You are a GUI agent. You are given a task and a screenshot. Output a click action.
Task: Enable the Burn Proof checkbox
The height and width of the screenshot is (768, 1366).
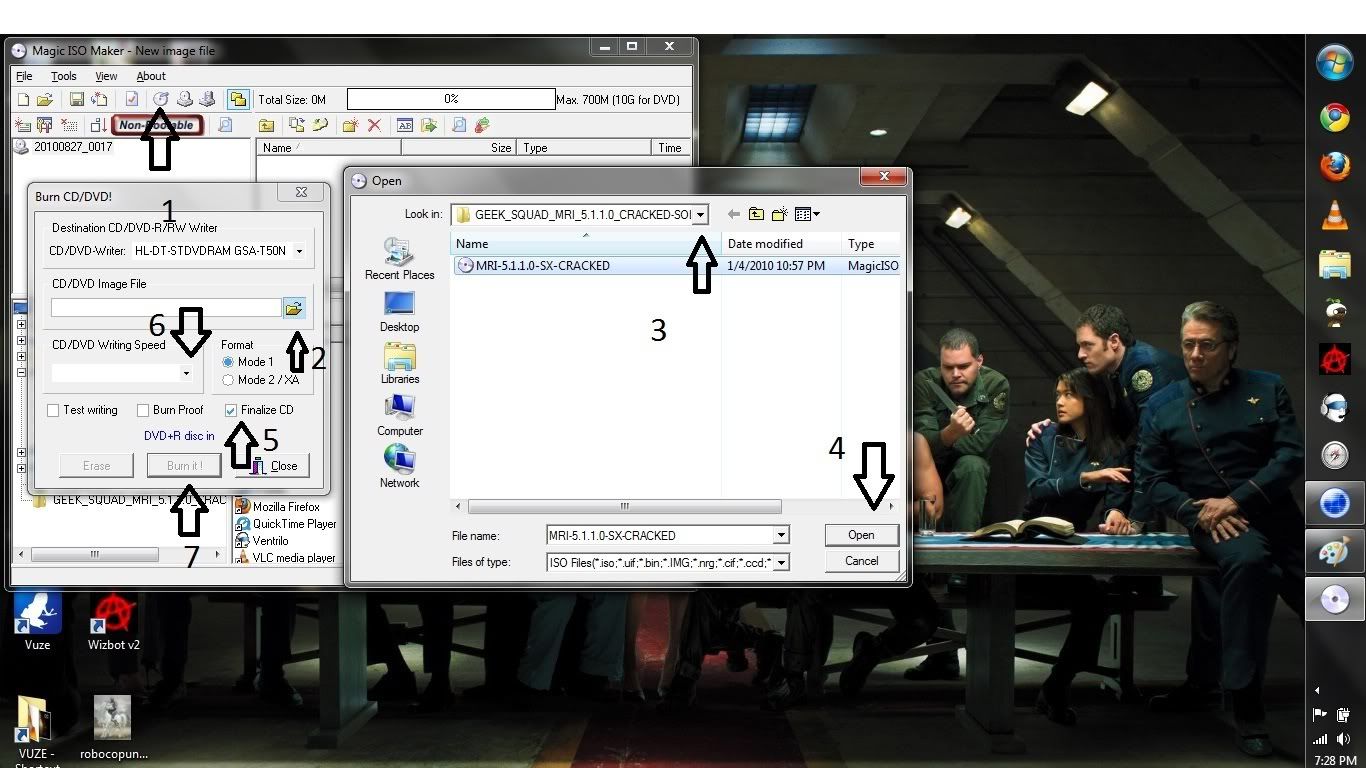pos(143,410)
